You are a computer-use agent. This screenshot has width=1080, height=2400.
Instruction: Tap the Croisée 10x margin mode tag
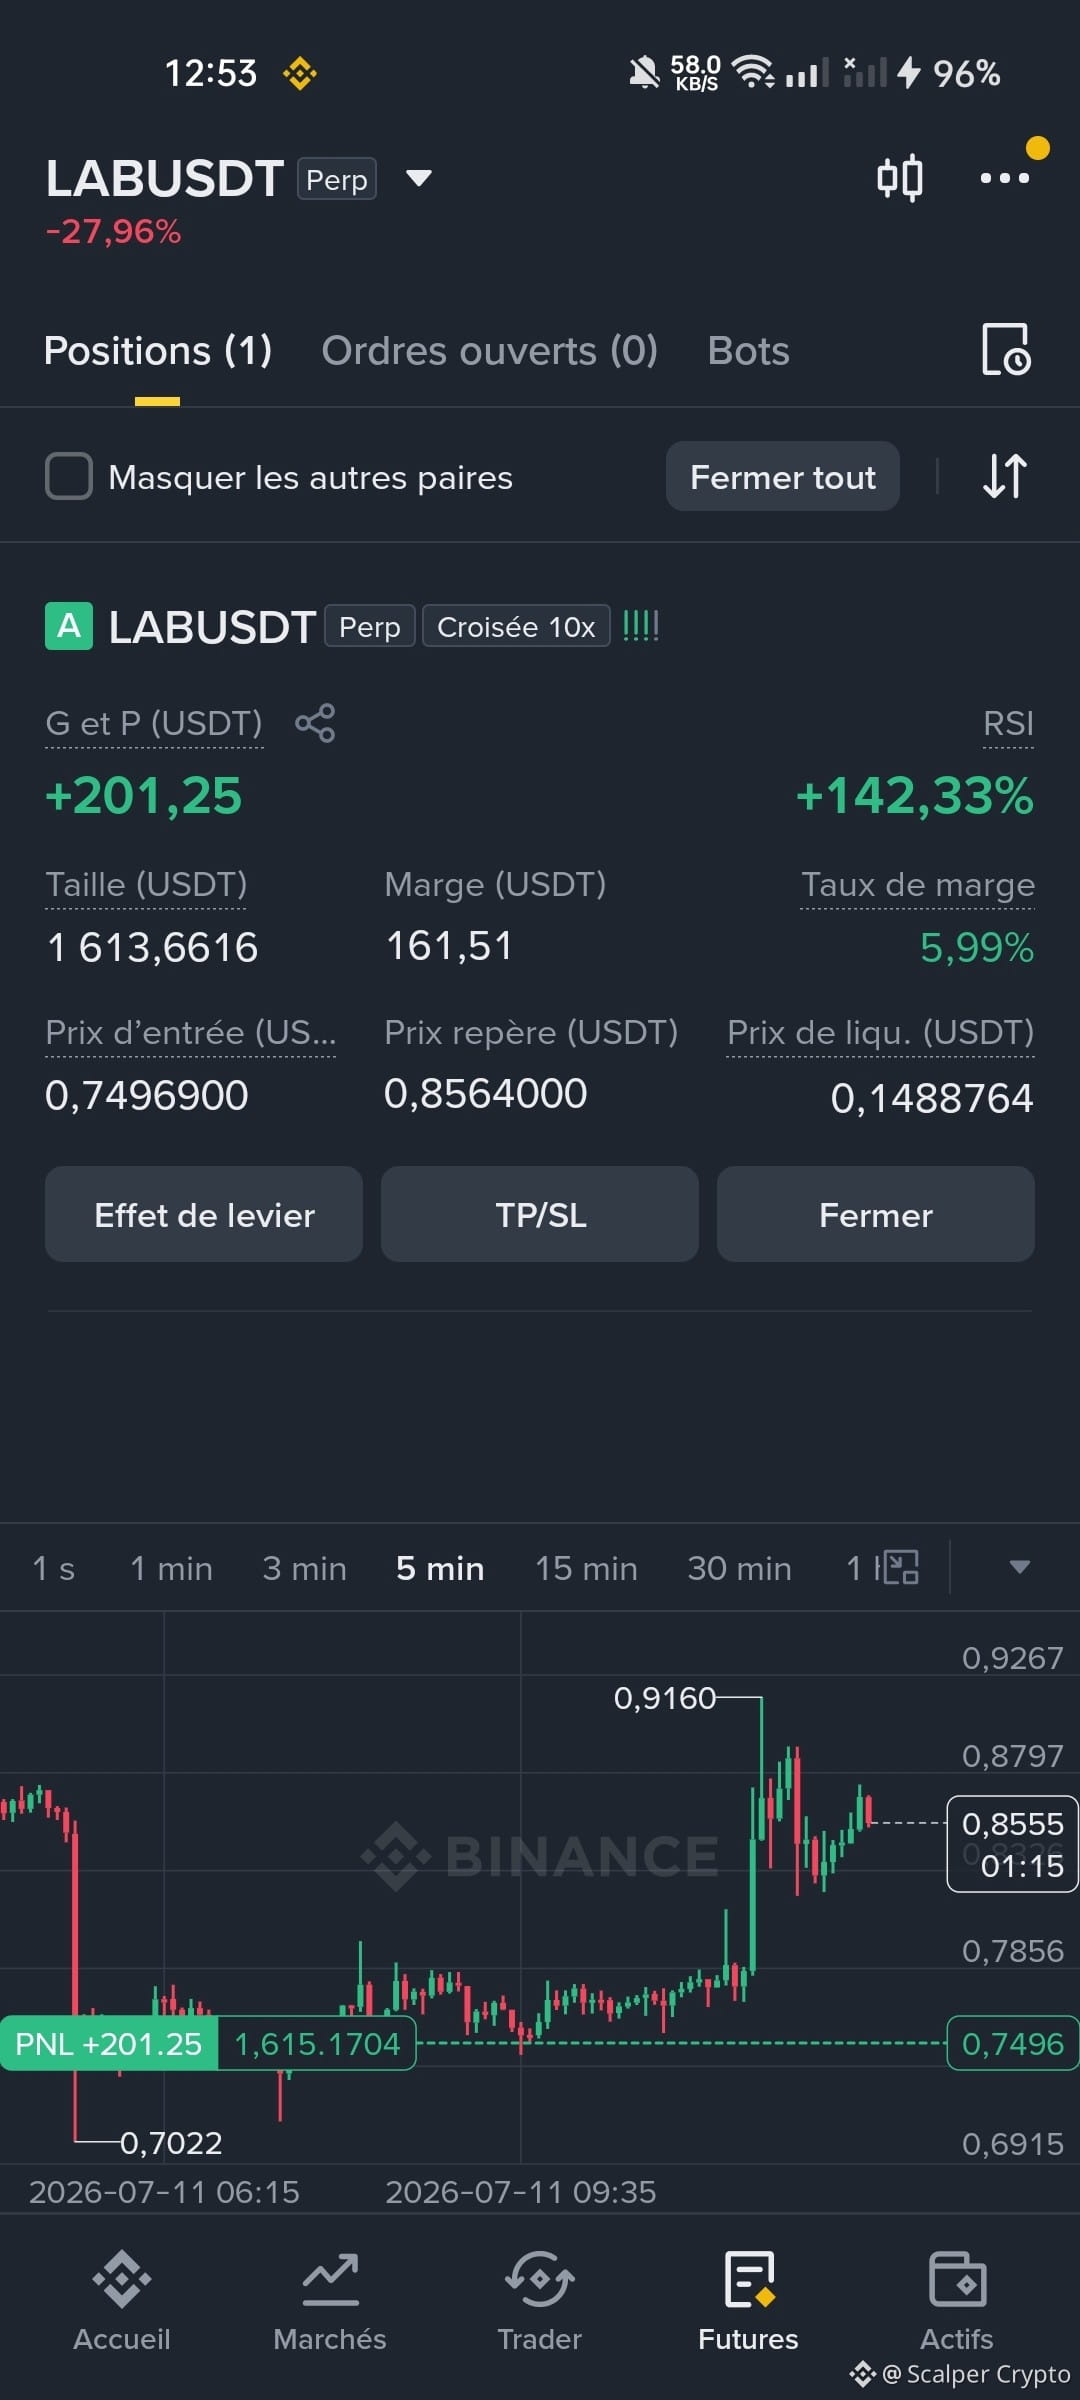click(516, 626)
